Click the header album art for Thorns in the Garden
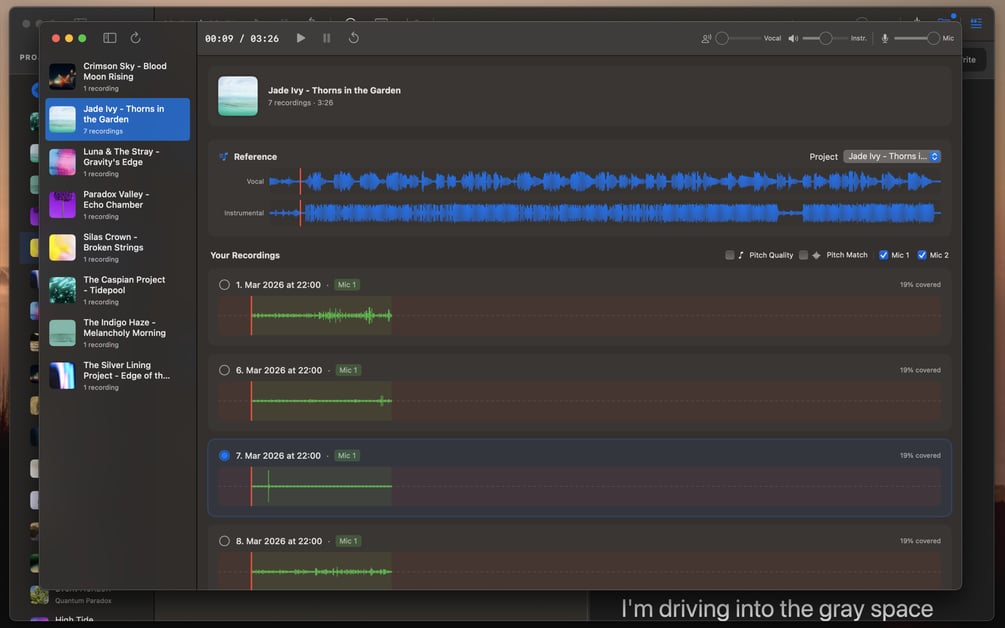Viewport: 1005px width, 628px height. [238, 96]
